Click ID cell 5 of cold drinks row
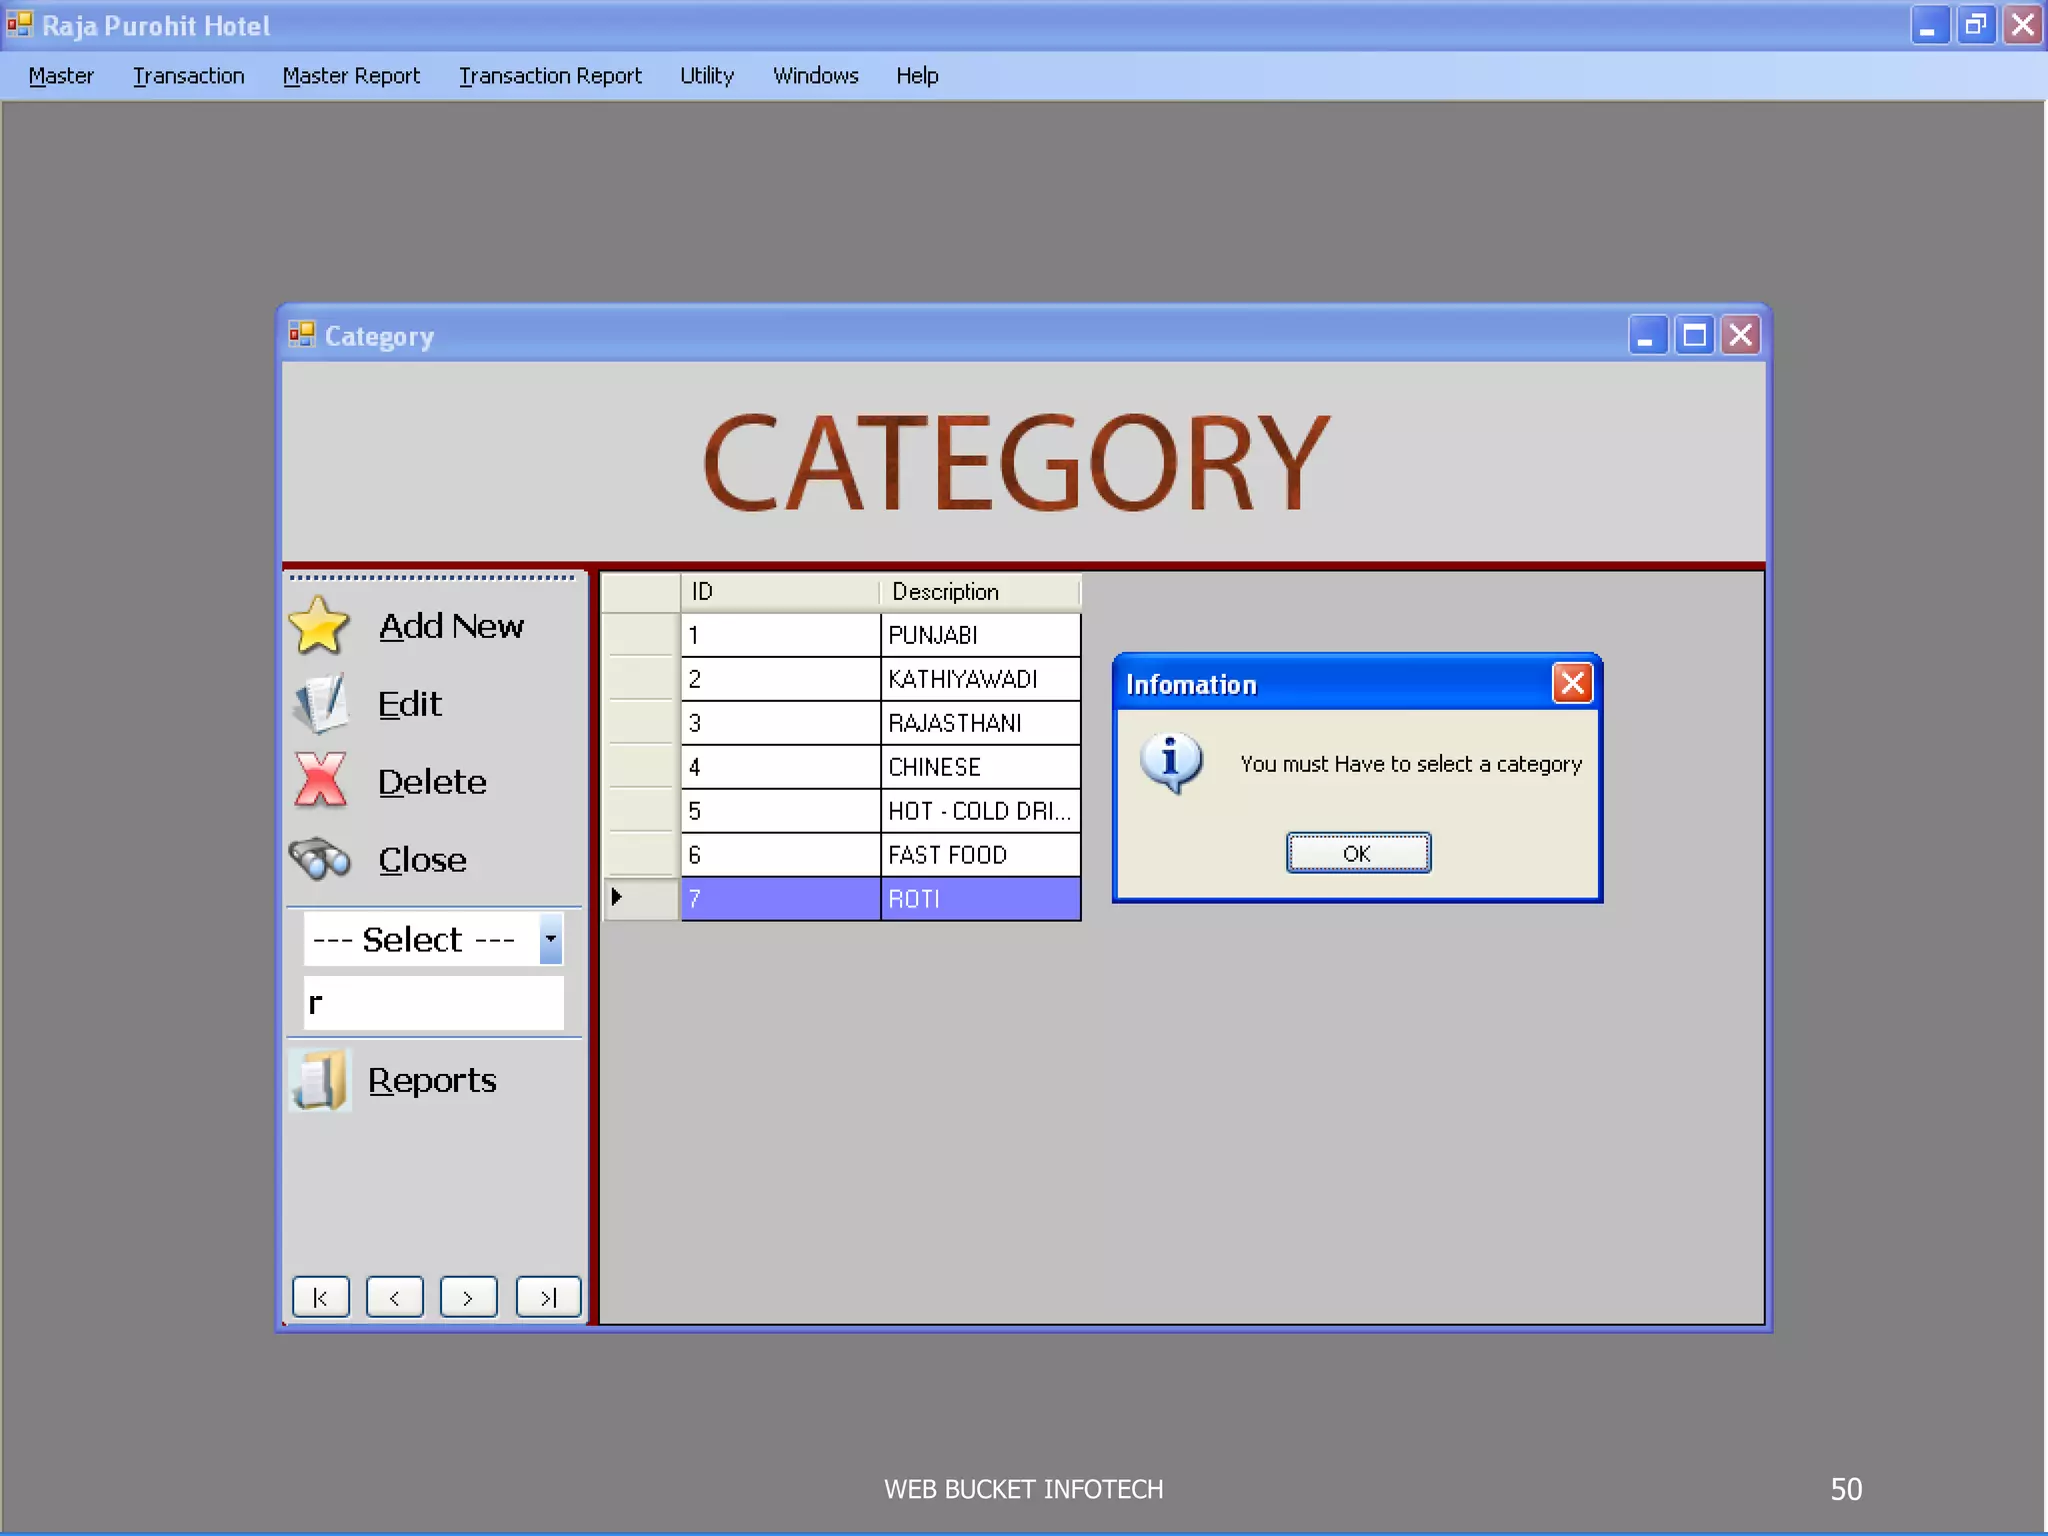 click(x=780, y=811)
